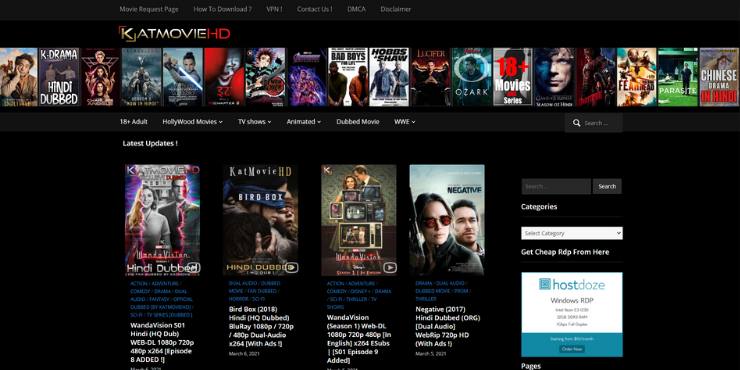The width and height of the screenshot is (740, 370).
Task: Click Order Now in hostdoze ad
Action: (572, 349)
